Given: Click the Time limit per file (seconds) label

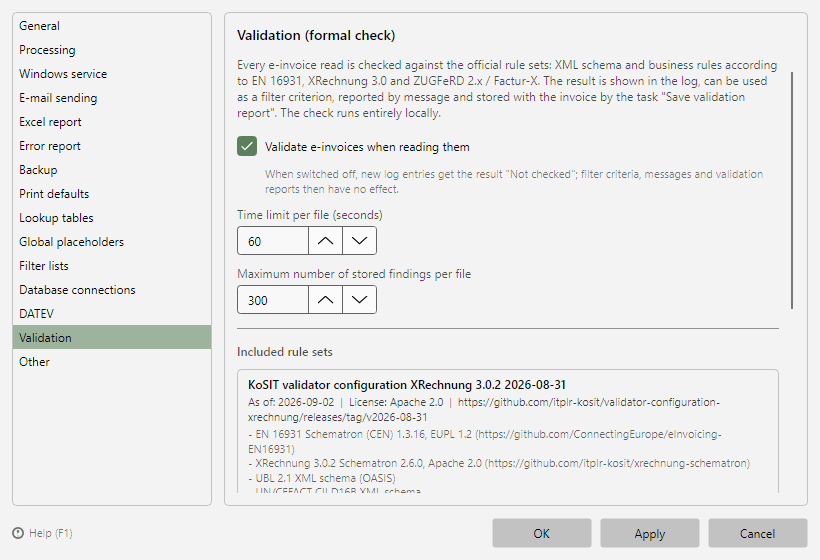Looking at the screenshot, I should [x=310, y=215].
